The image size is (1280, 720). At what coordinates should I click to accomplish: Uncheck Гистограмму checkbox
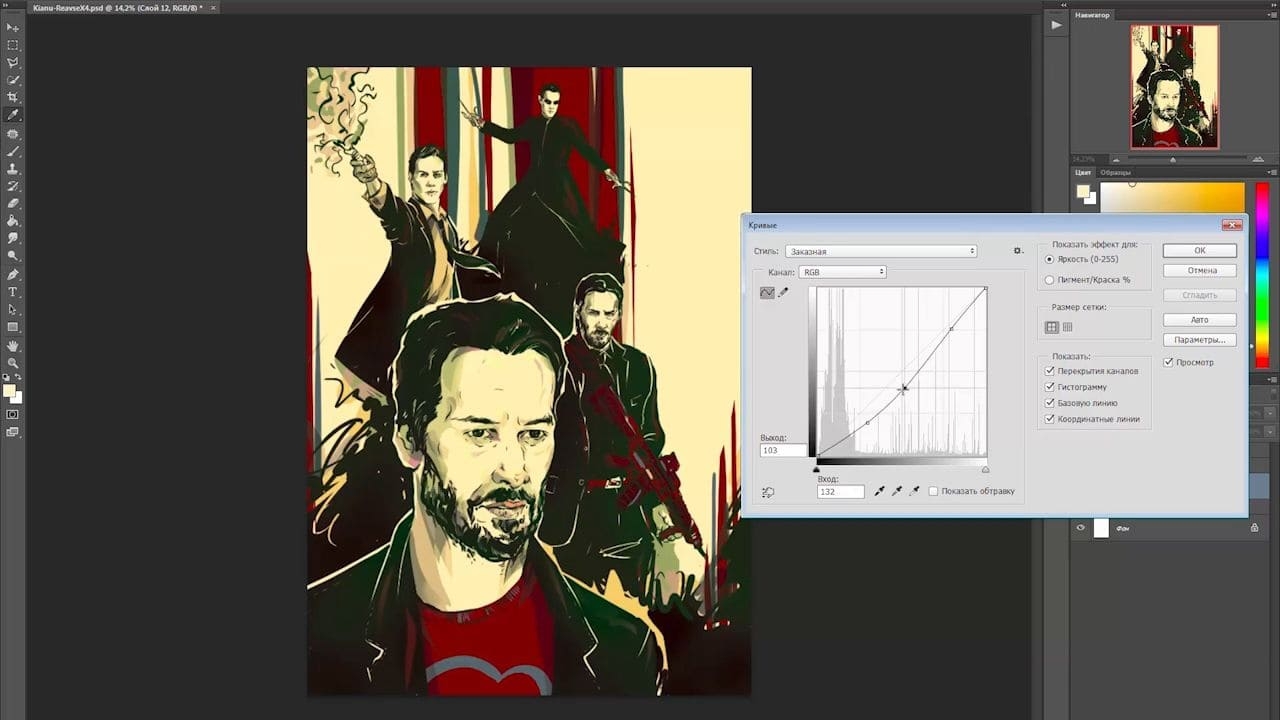[x=1050, y=387]
